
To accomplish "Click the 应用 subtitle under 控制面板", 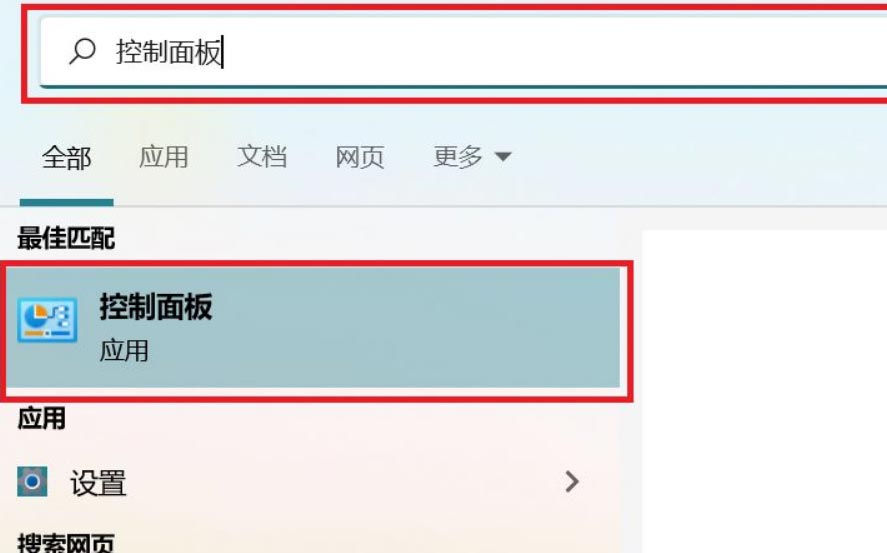I will coord(124,351).
